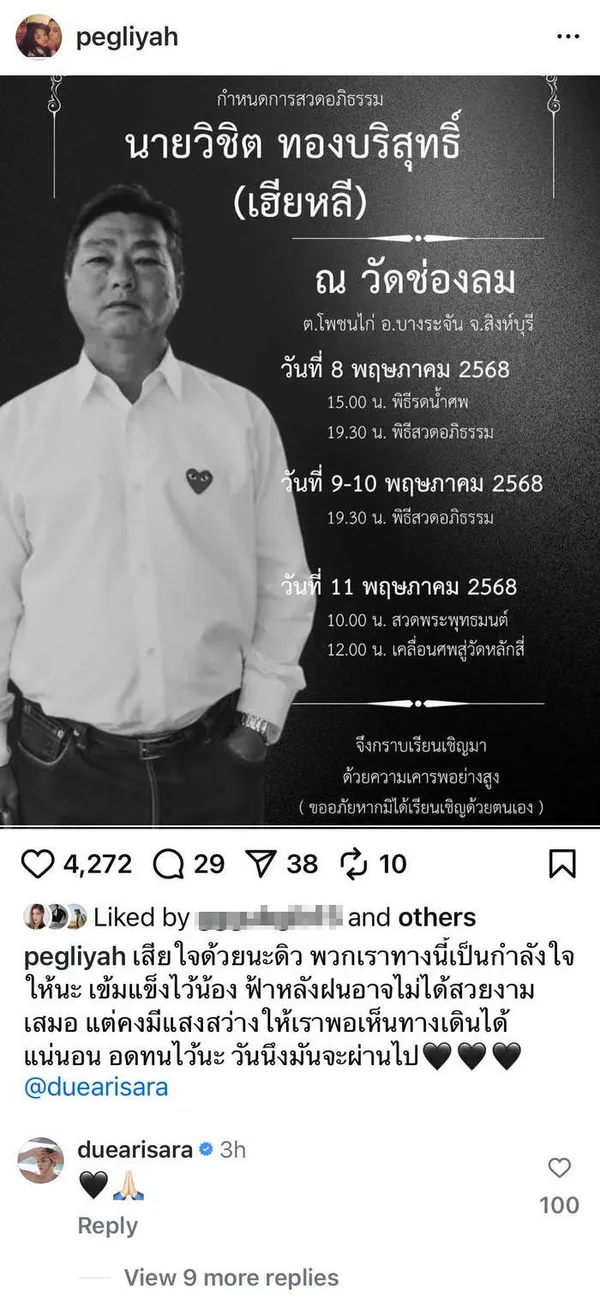View the list of others who liked
The width and height of the screenshot is (600, 1299).
[x=437, y=917]
